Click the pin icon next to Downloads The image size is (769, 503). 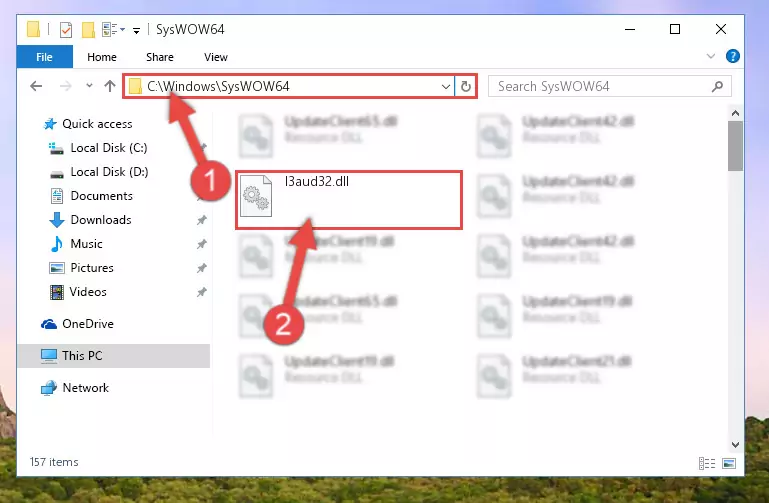(202, 220)
